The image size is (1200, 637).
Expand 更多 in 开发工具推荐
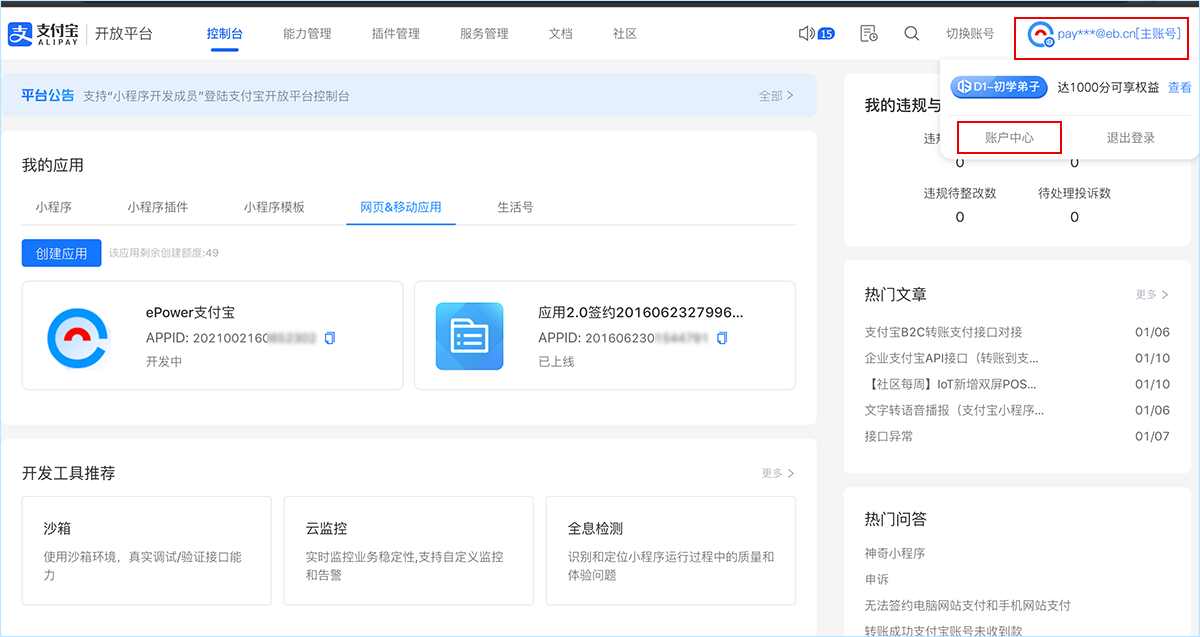778,473
